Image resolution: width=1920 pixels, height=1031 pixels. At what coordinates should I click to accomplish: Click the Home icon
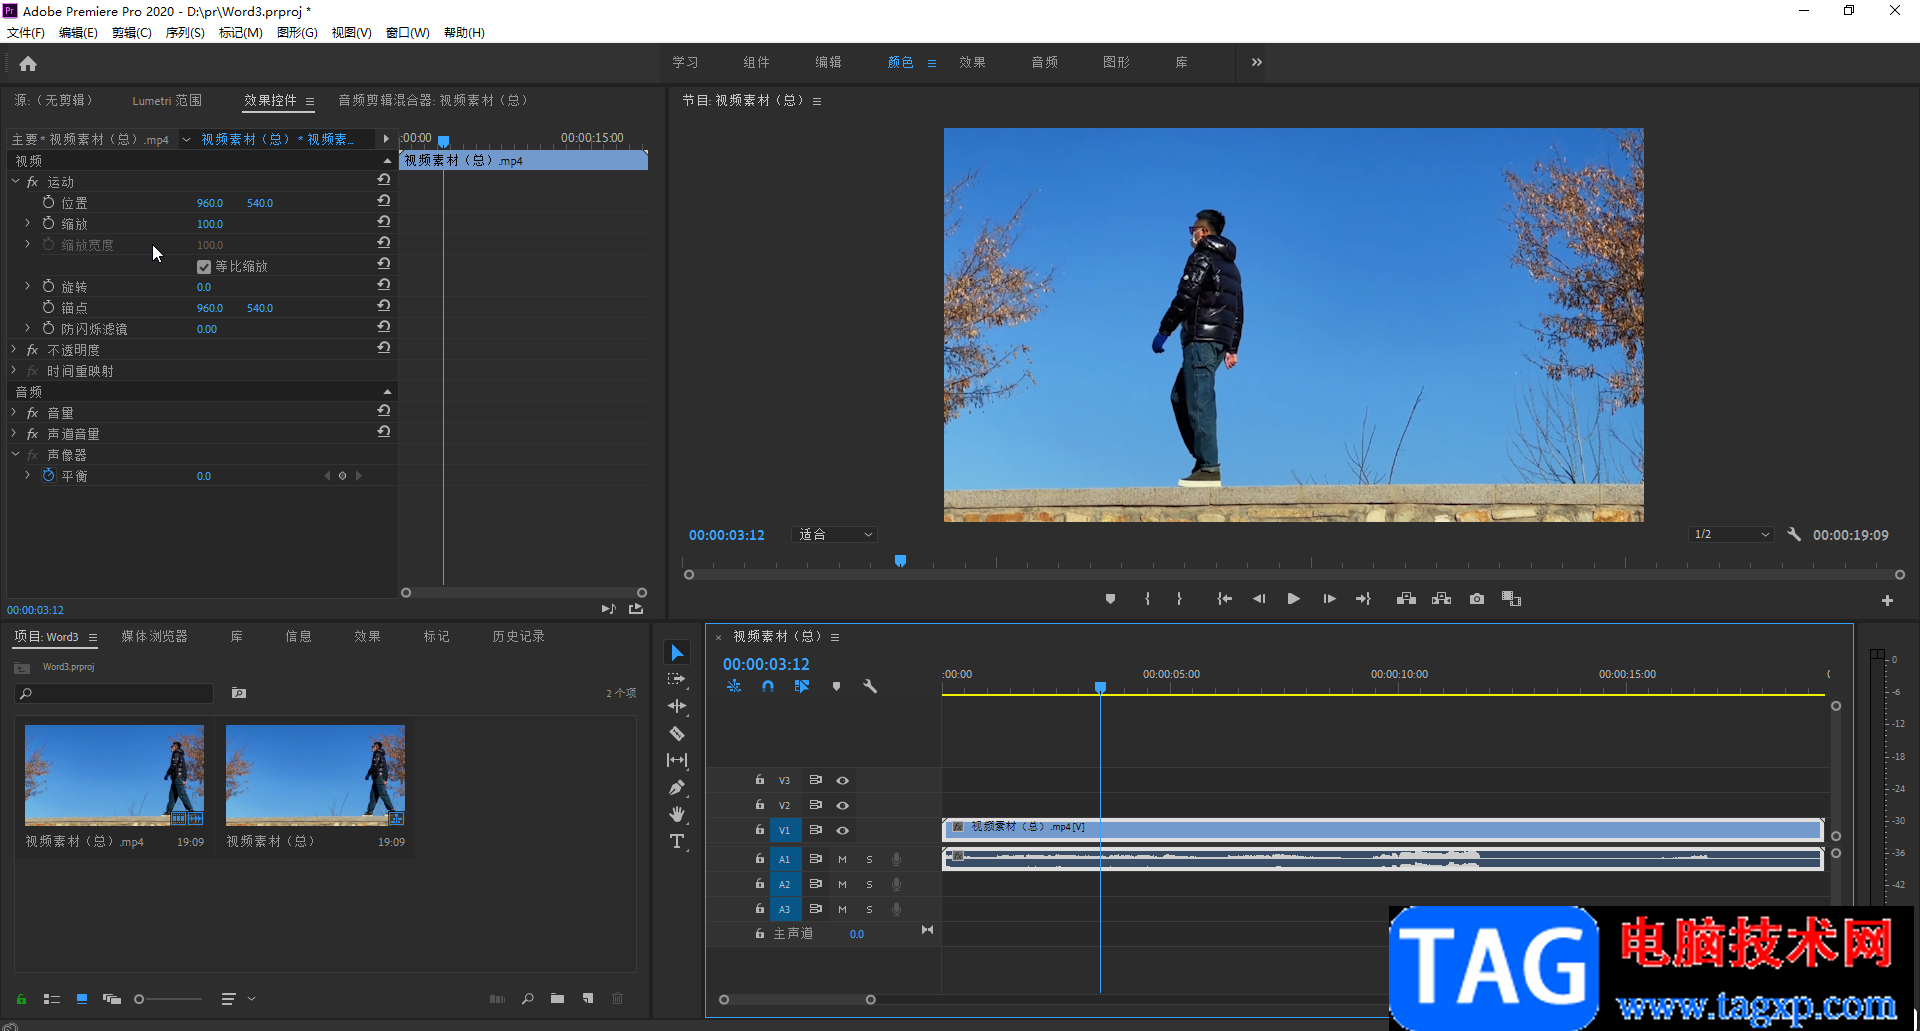(28, 64)
